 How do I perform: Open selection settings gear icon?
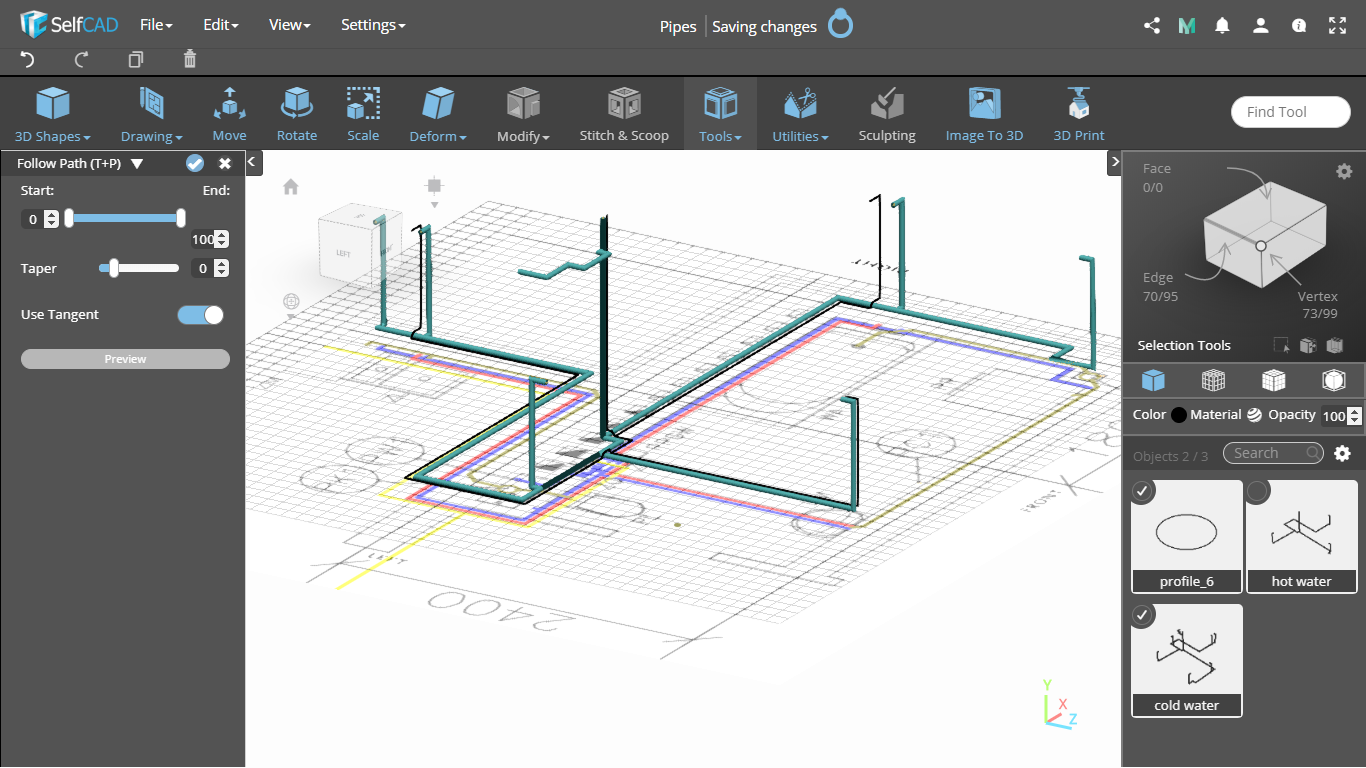tap(1344, 172)
